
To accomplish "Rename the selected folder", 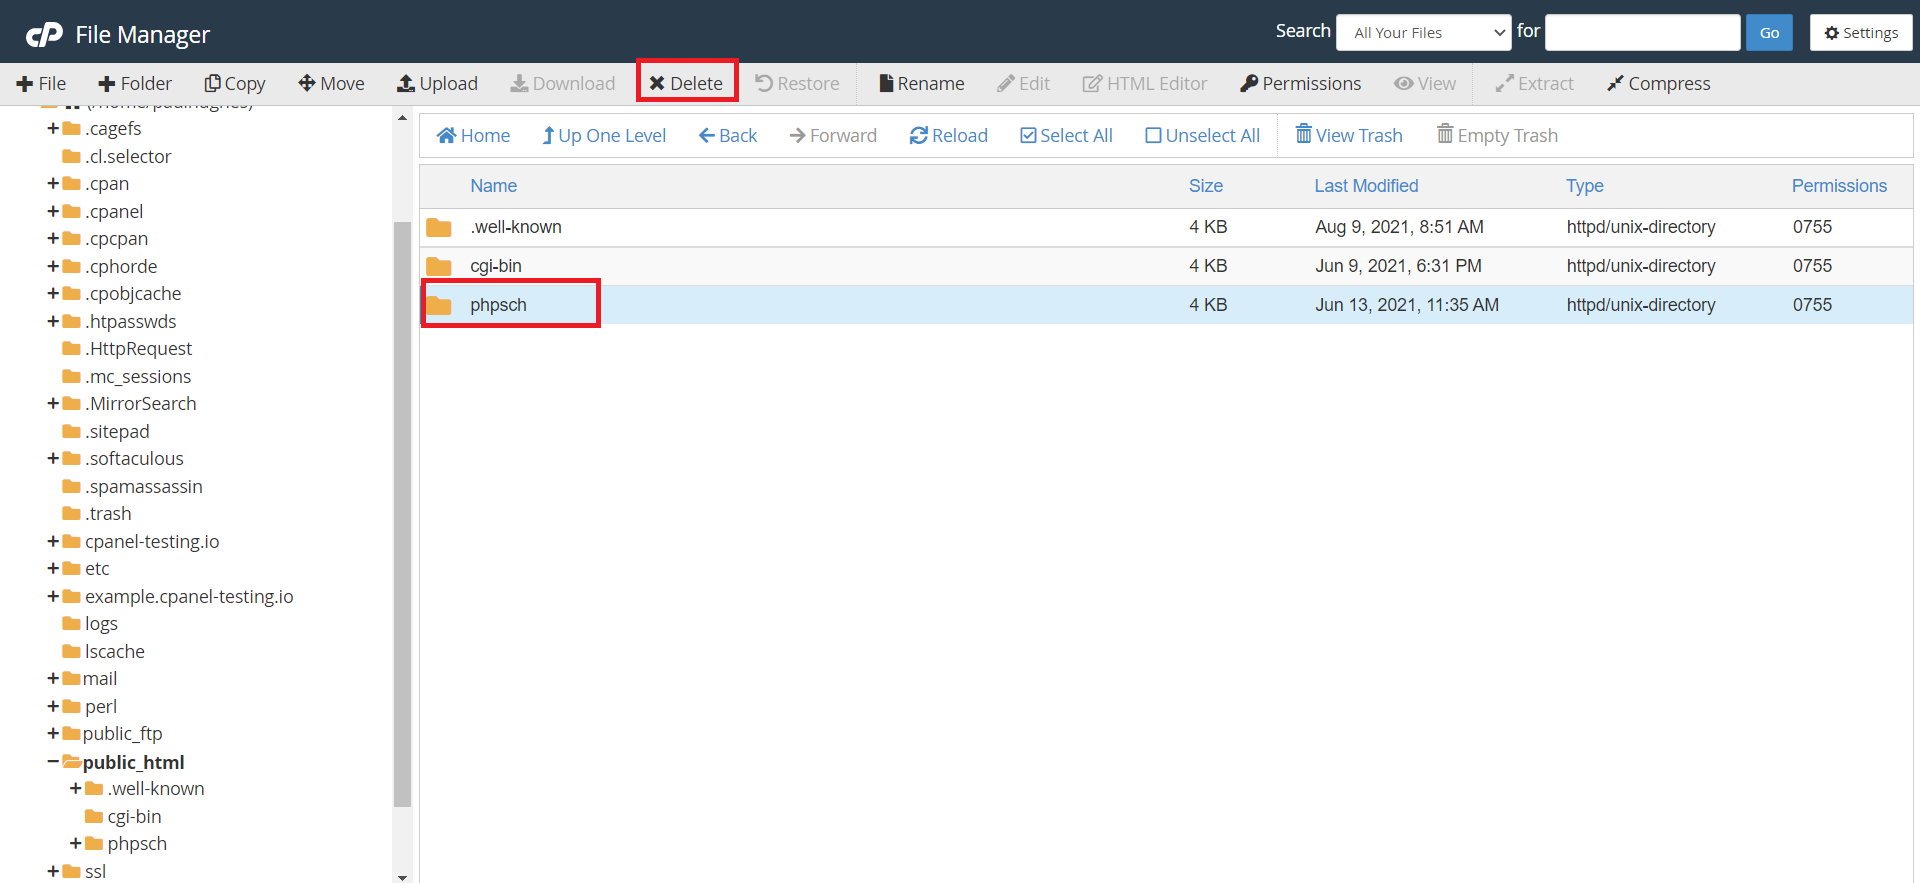I will [x=921, y=84].
